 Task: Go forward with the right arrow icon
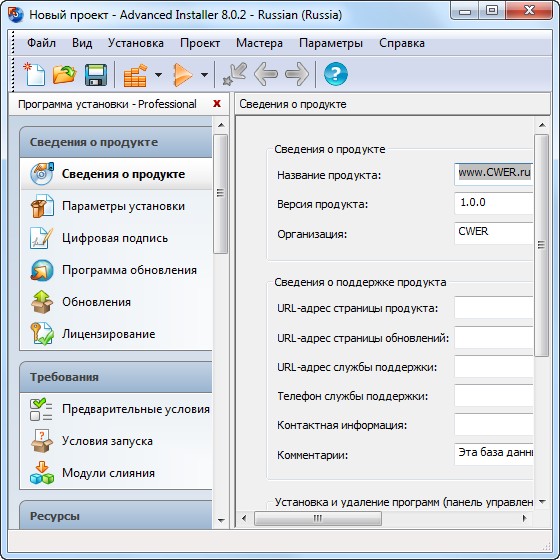click(x=297, y=74)
